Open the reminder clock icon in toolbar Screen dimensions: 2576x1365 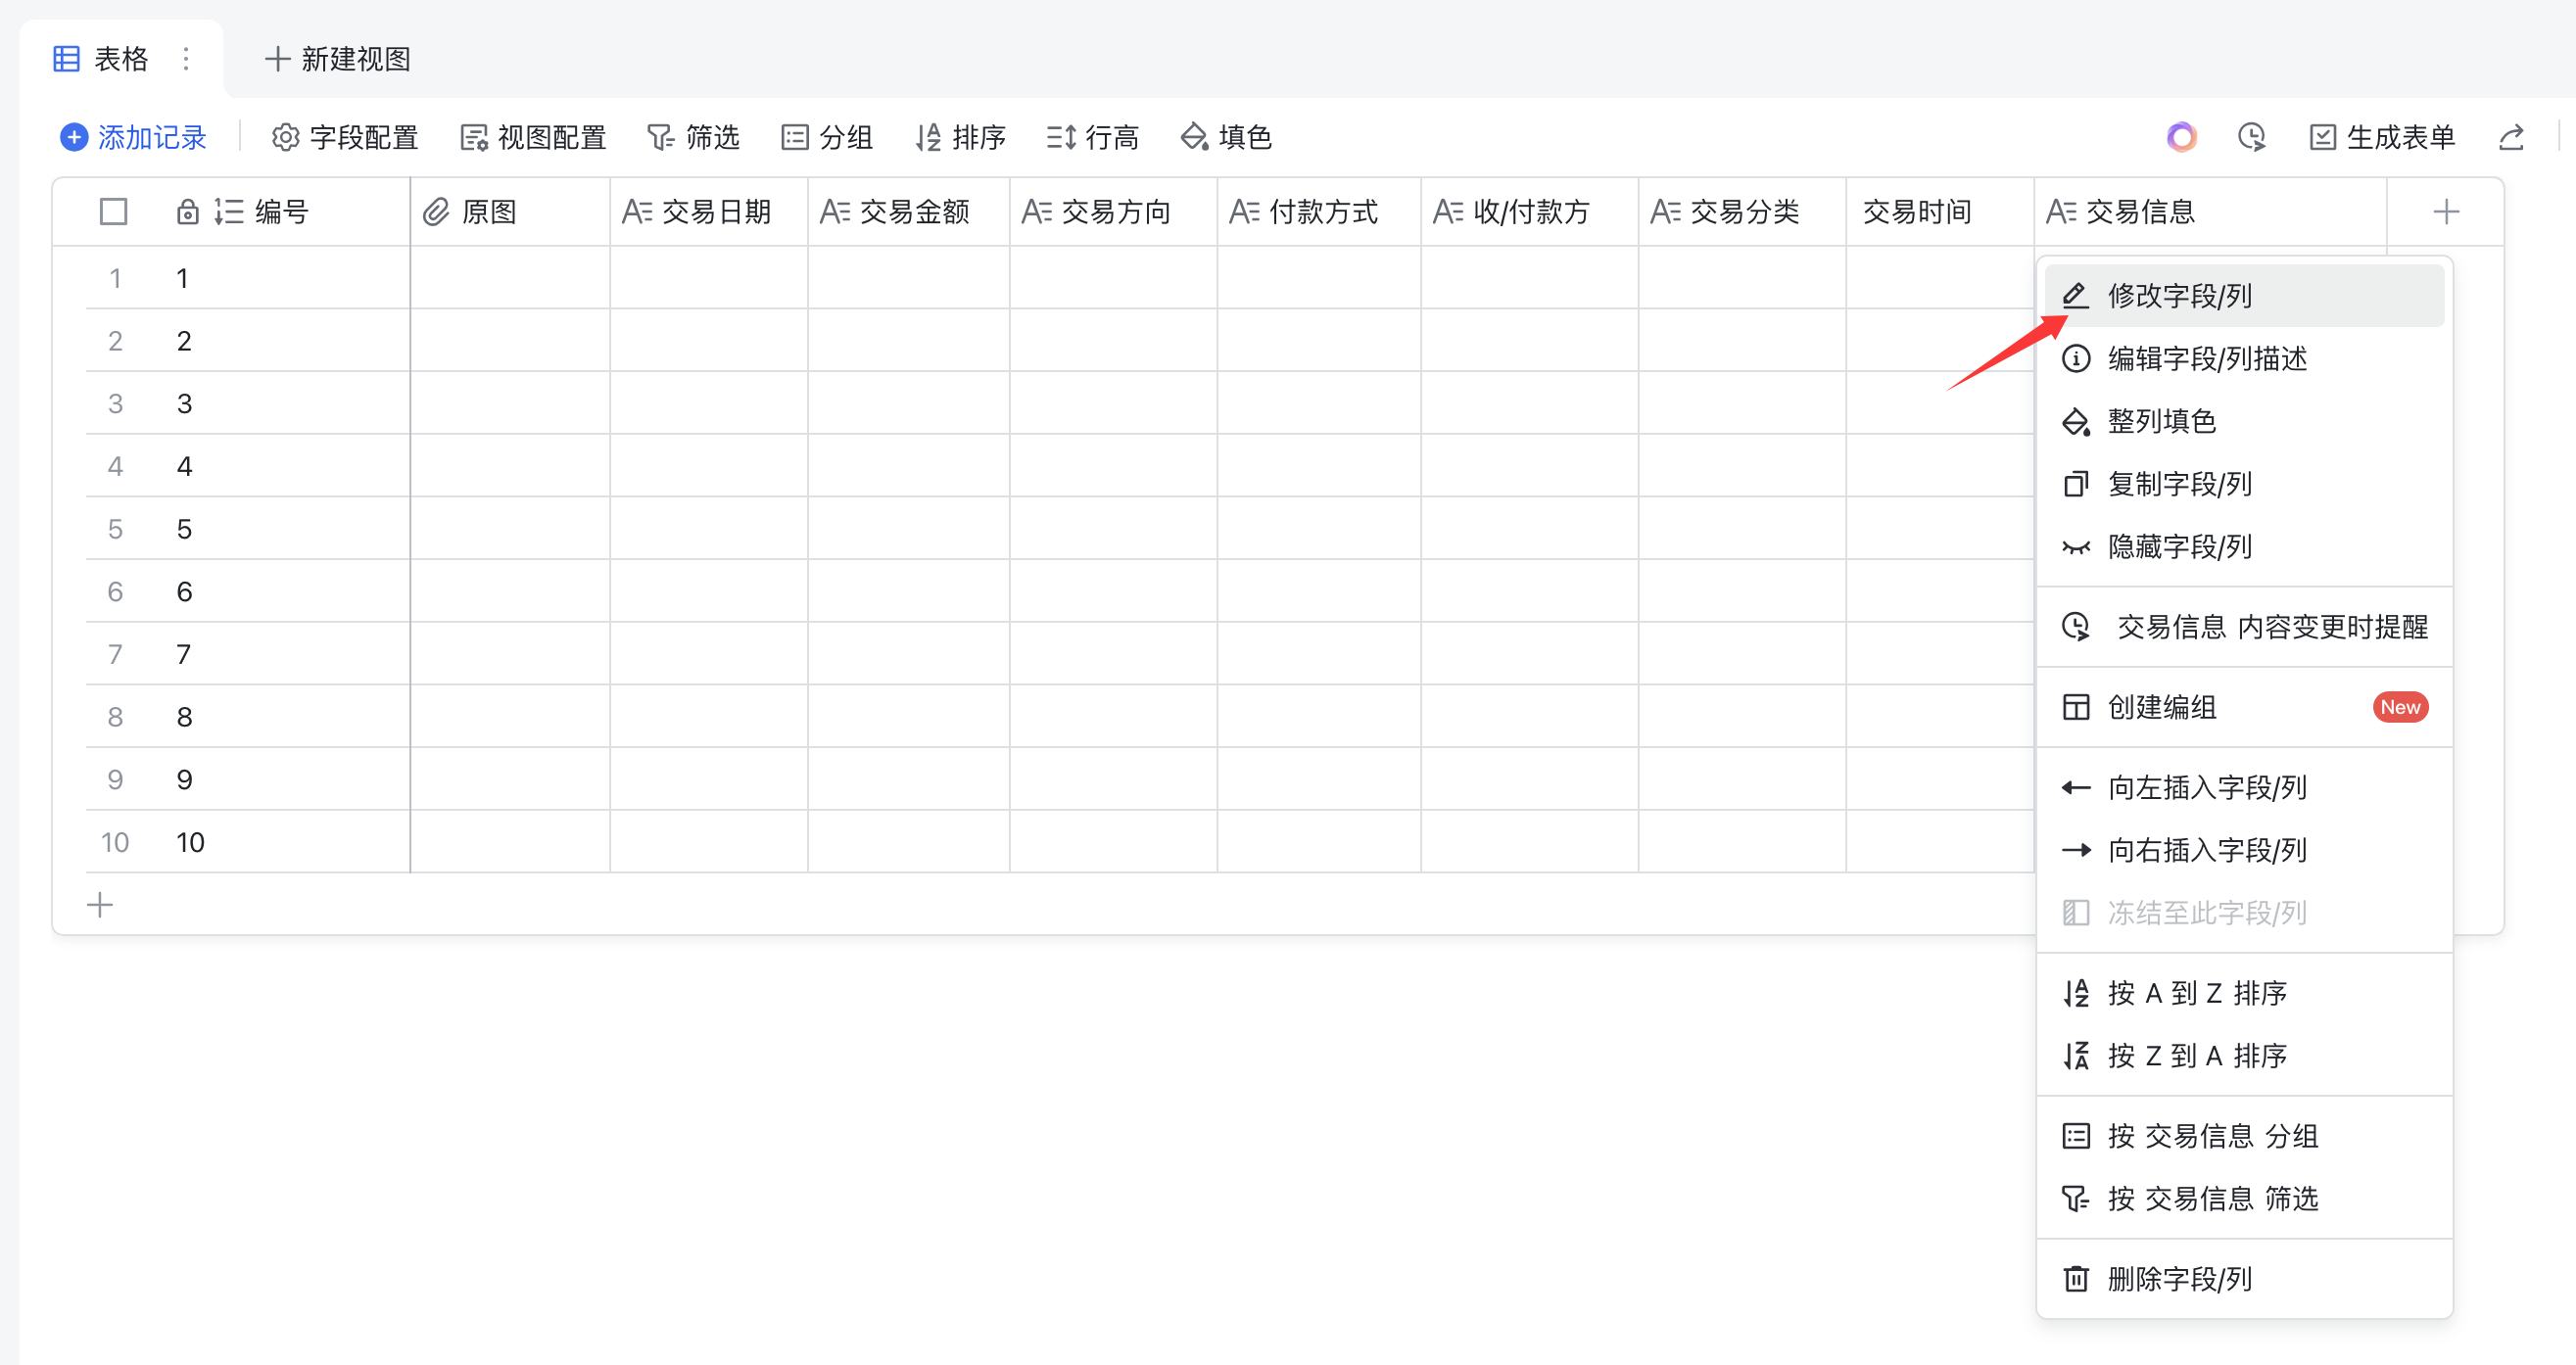[2251, 137]
